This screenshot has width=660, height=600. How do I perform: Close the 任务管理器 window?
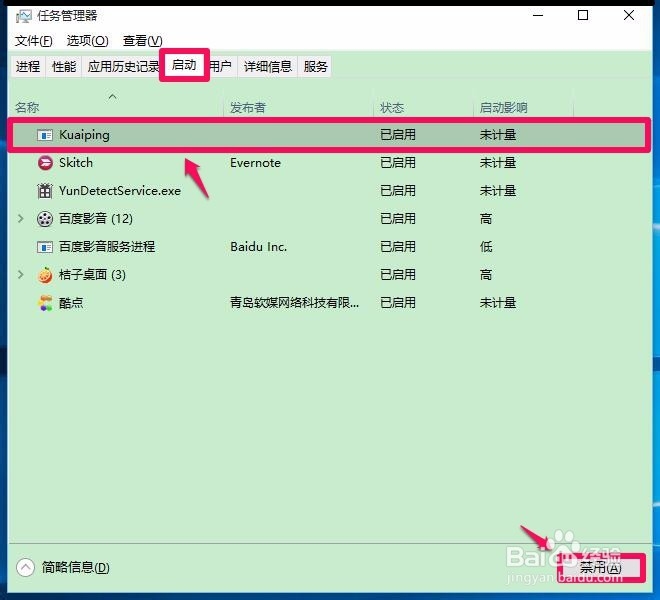click(629, 16)
